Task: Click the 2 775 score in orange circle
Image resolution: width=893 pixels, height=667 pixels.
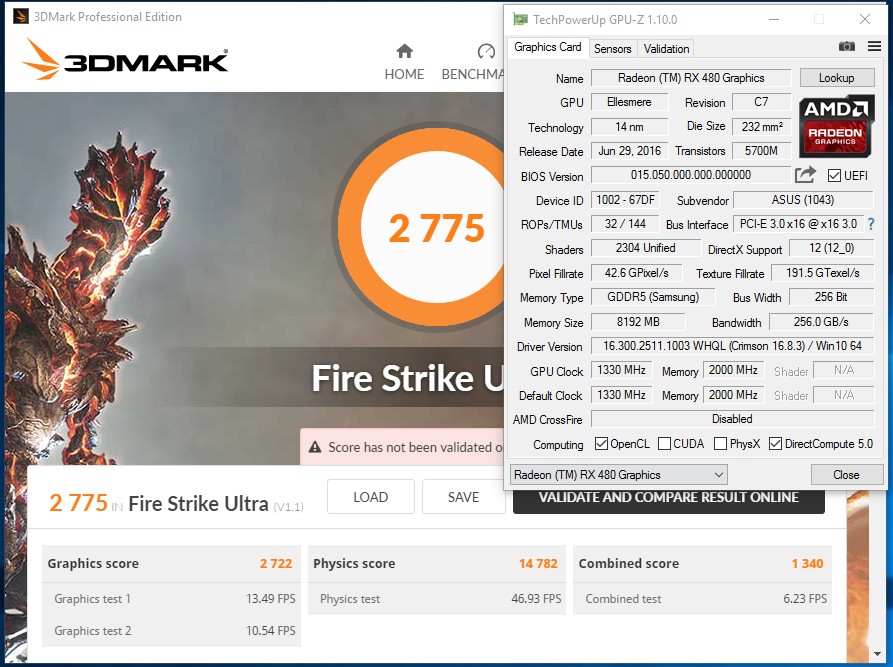Action: click(x=437, y=228)
